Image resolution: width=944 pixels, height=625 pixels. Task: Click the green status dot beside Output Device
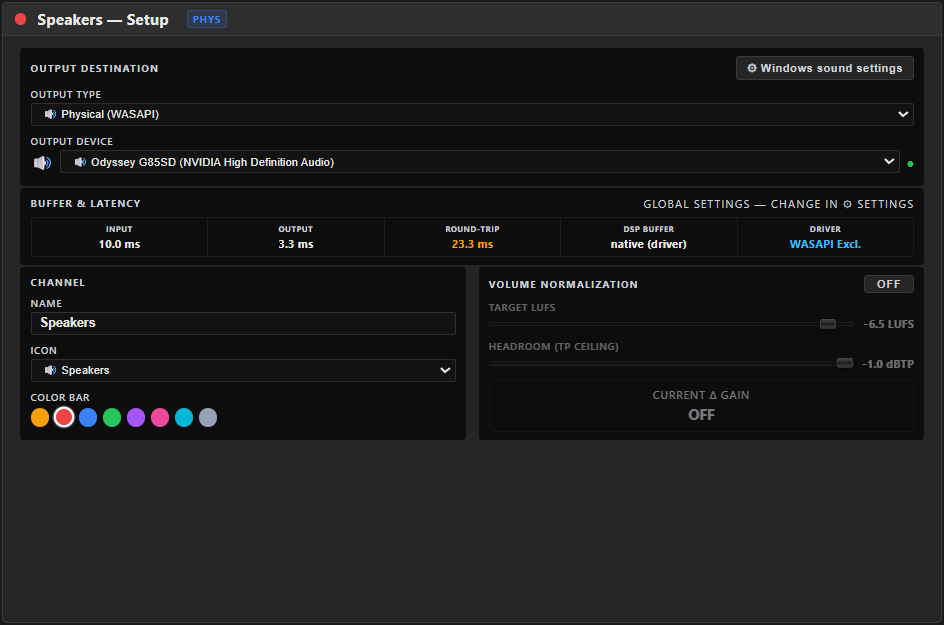[910, 164]
